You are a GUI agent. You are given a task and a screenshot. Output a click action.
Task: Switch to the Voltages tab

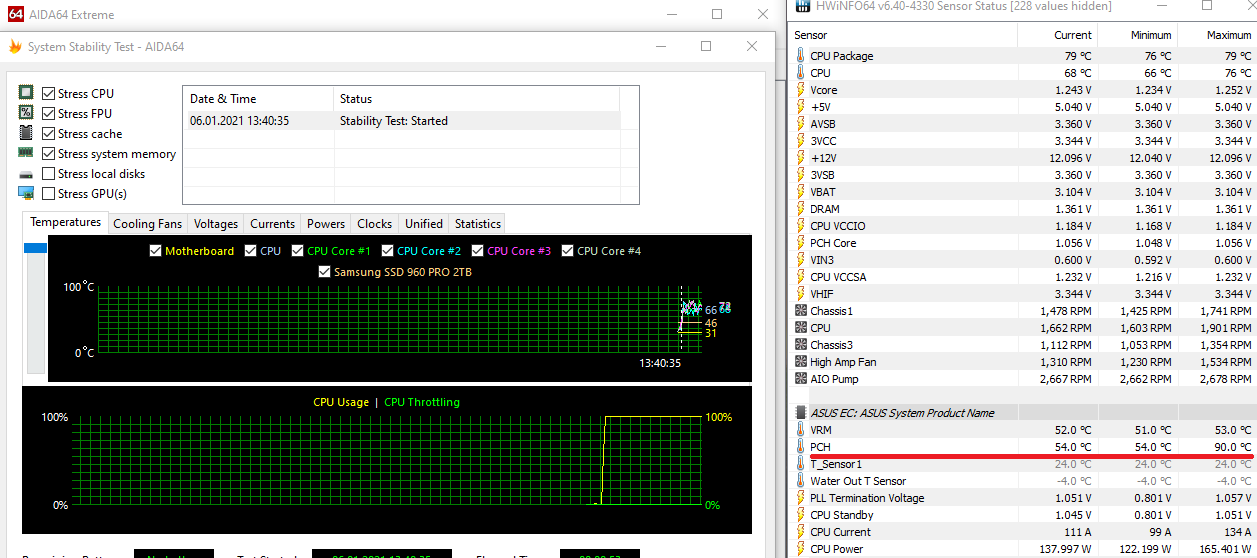pyautogui.click(x=216, y=224)
